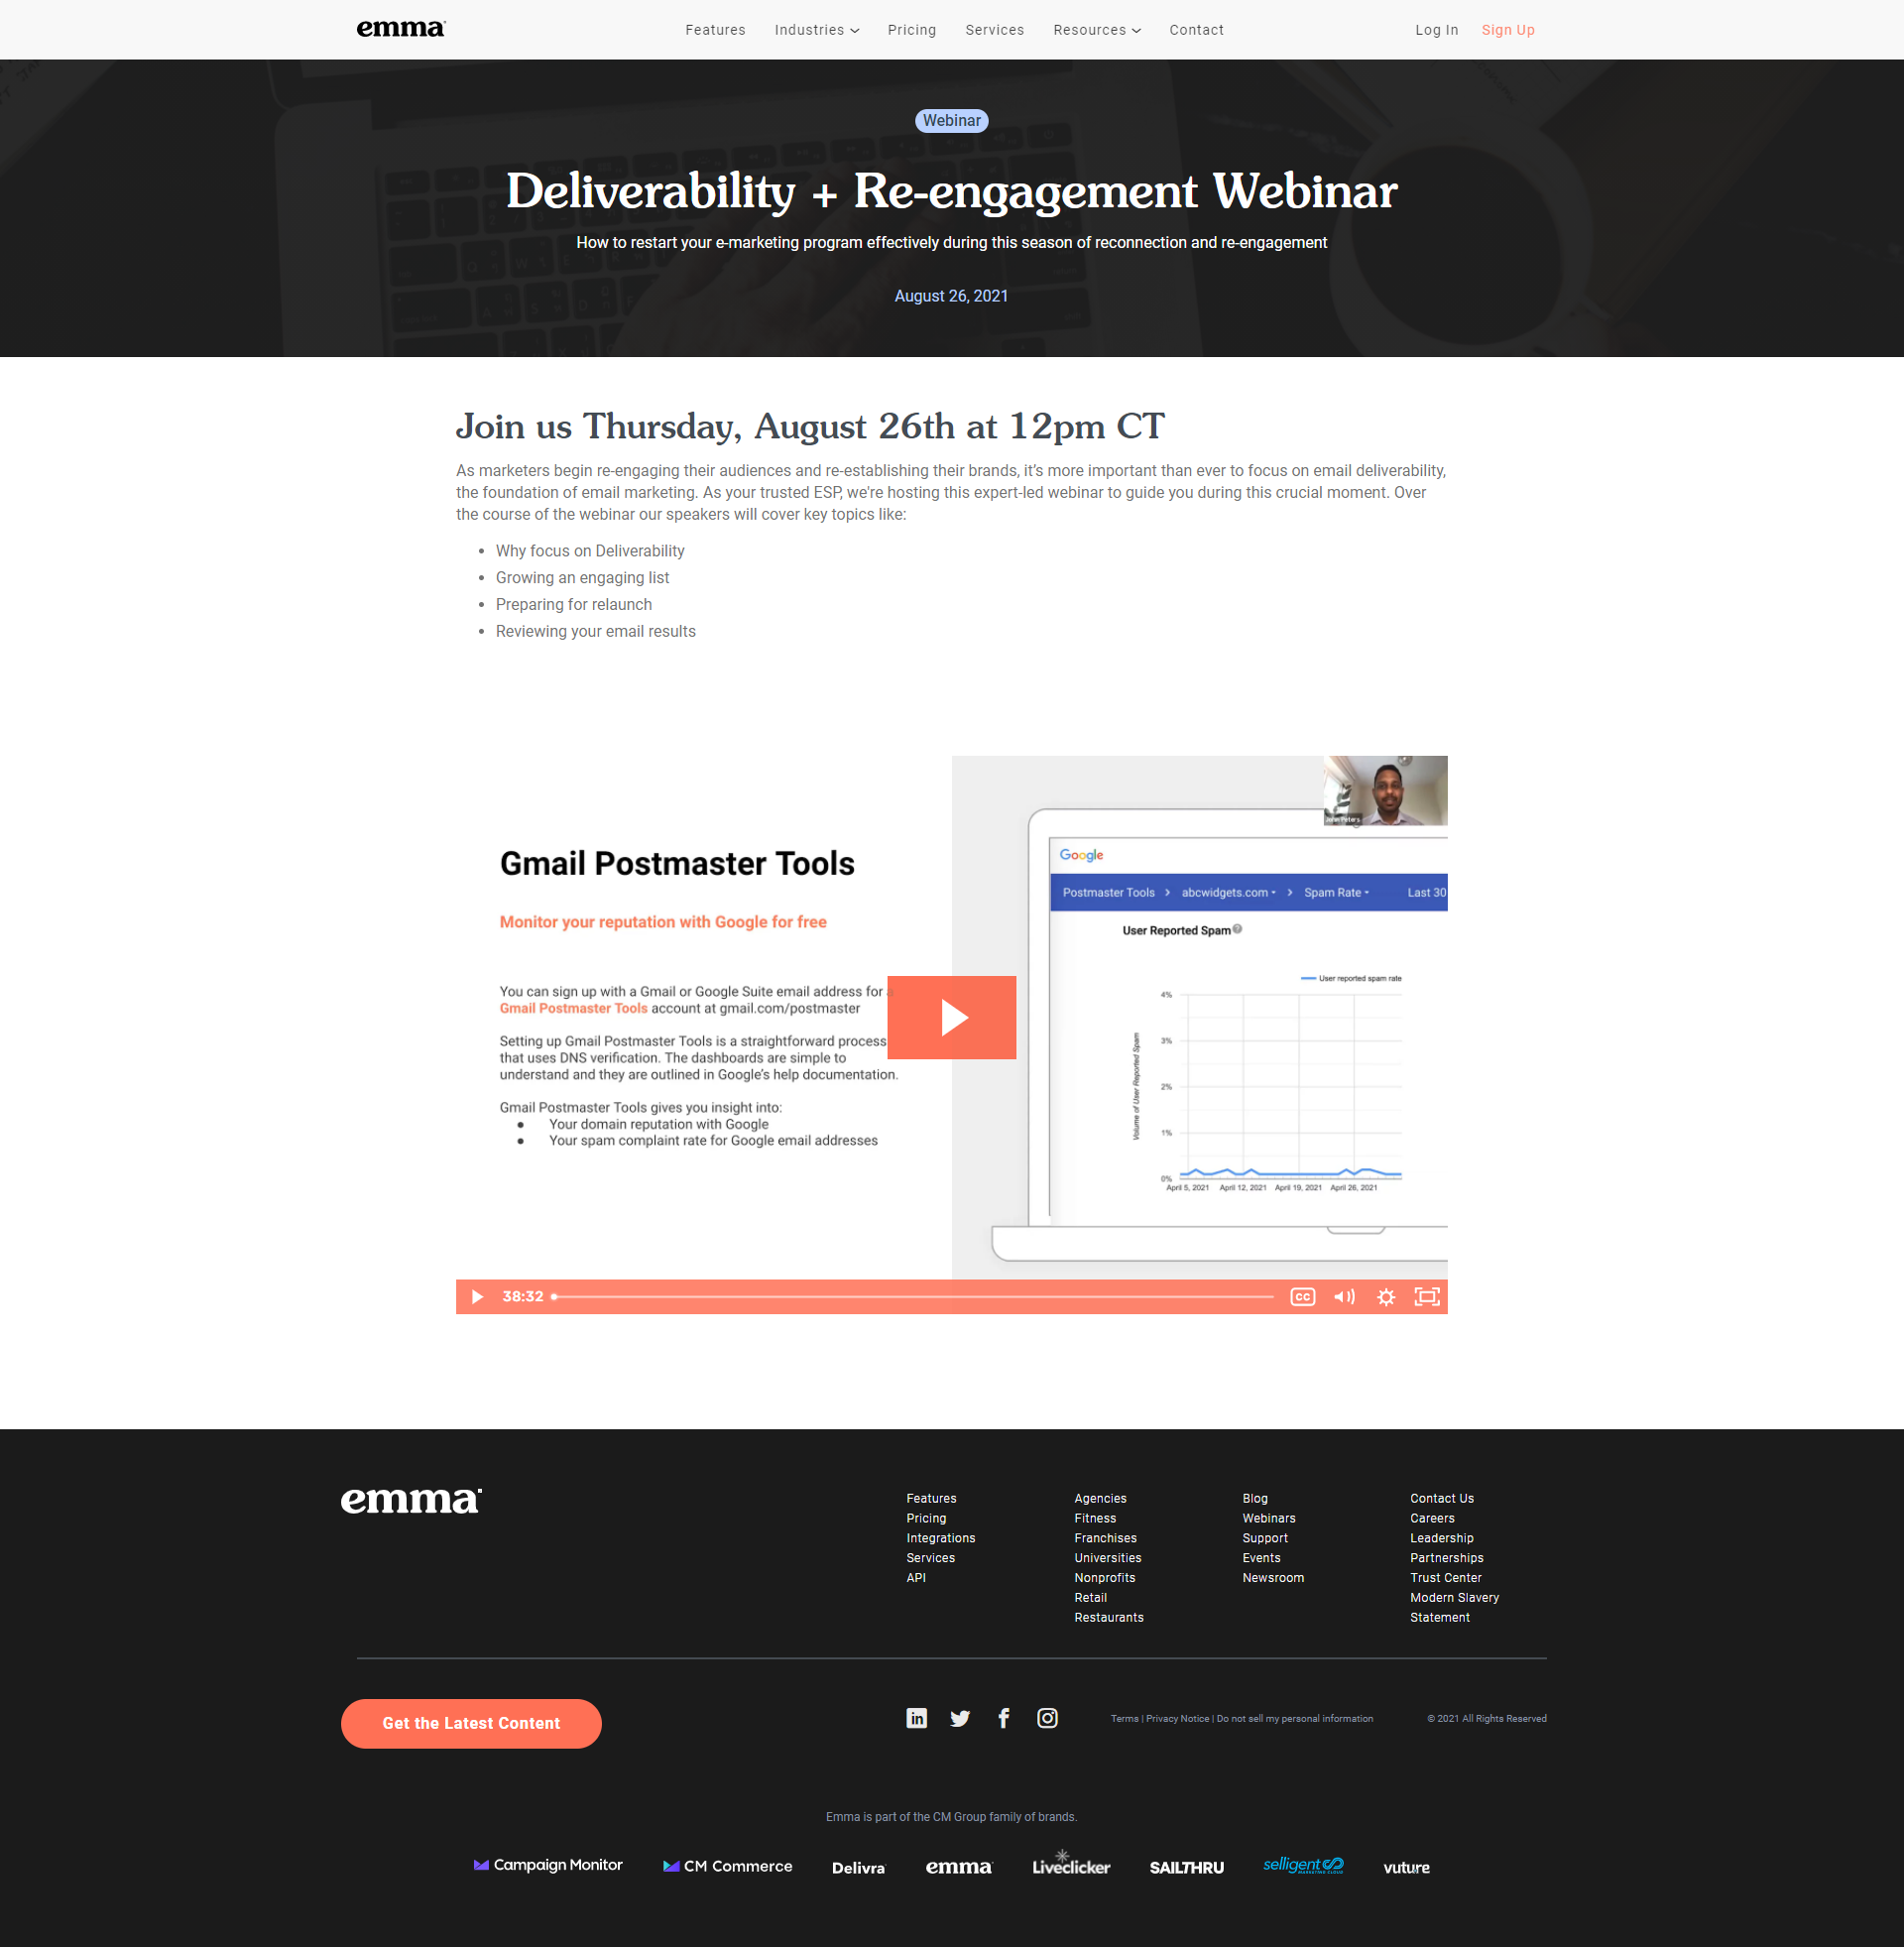Click the Sign Up button in the header
Screen dimensions: 1904x1948
(x=1508, y=30)
